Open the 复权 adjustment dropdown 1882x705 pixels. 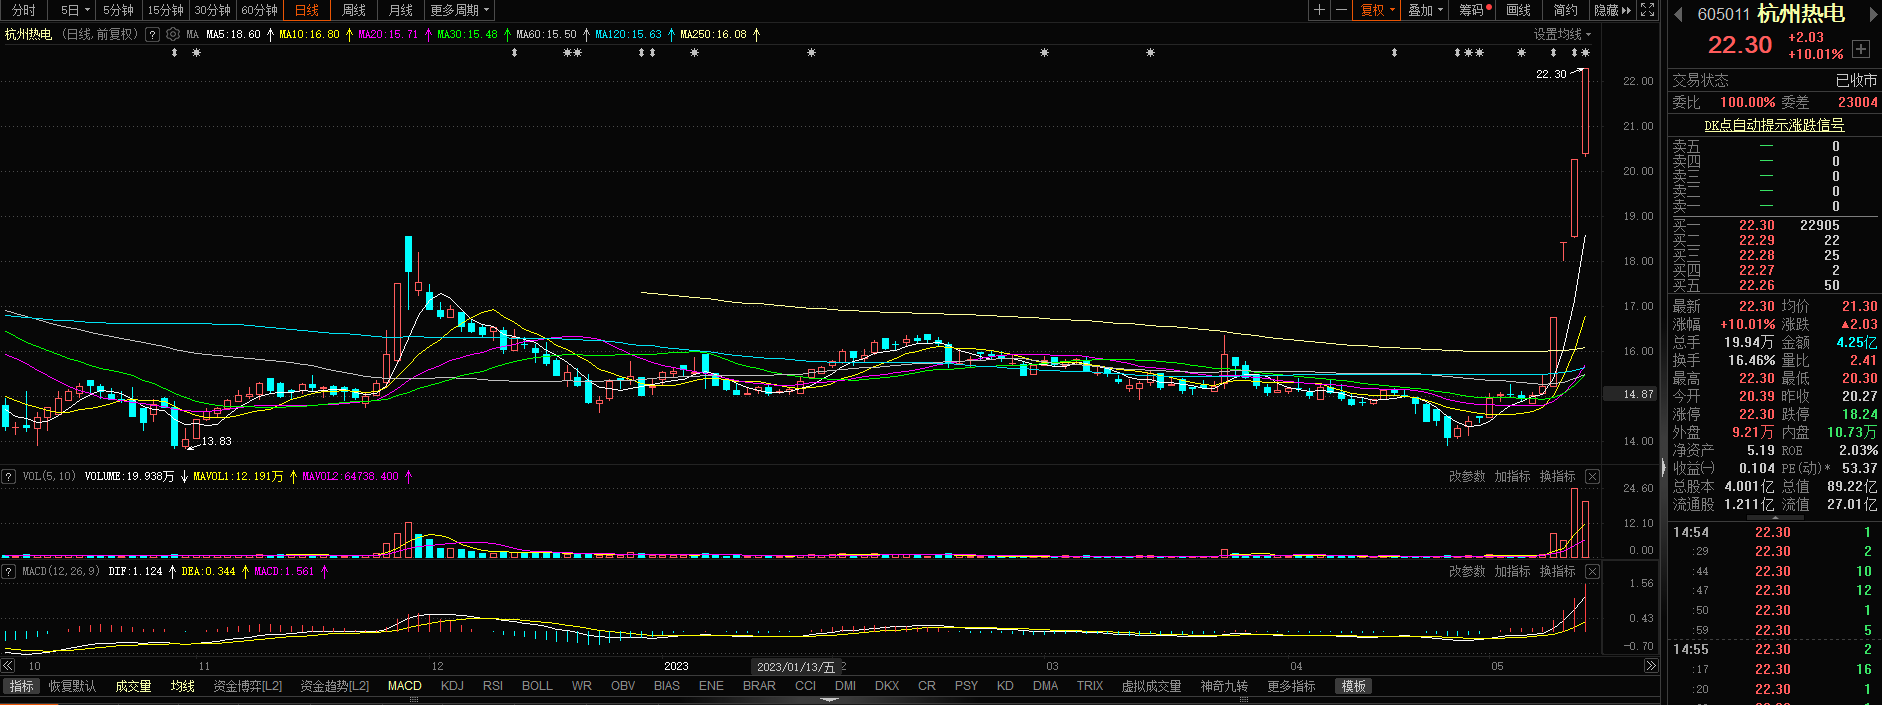coord(1378,10)
